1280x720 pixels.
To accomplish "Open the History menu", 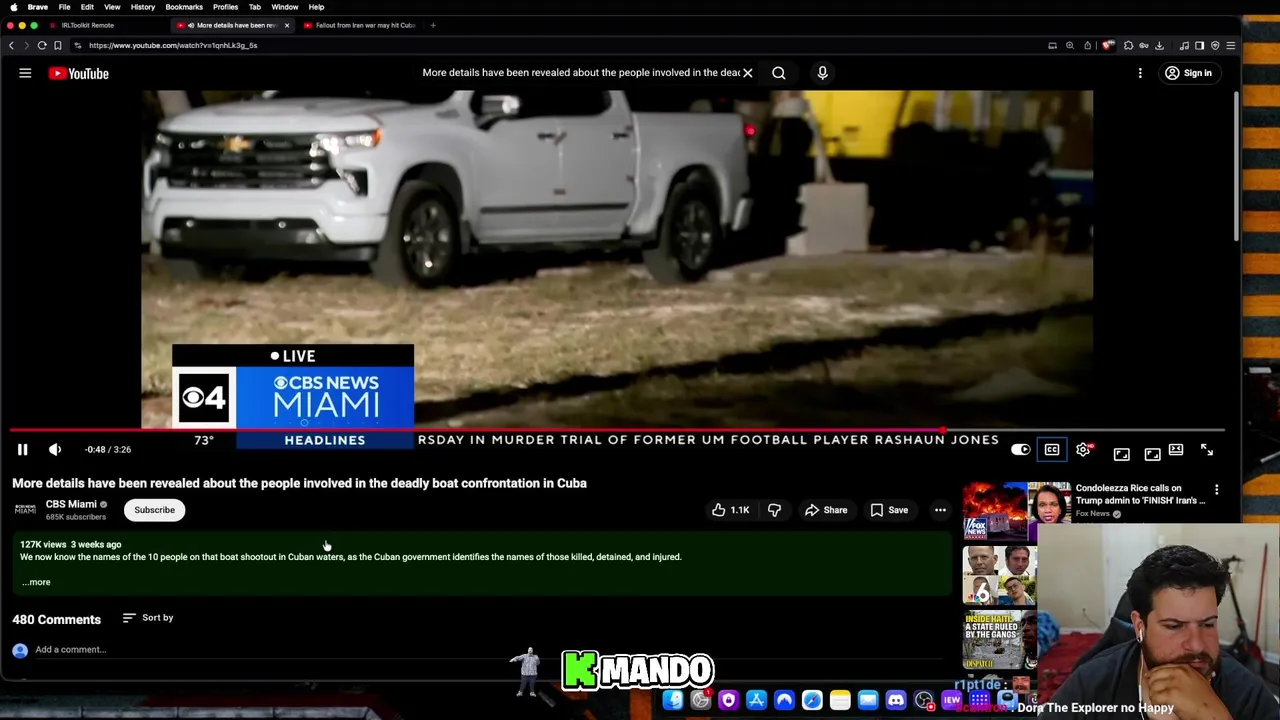I will click(x=142, y=7).
